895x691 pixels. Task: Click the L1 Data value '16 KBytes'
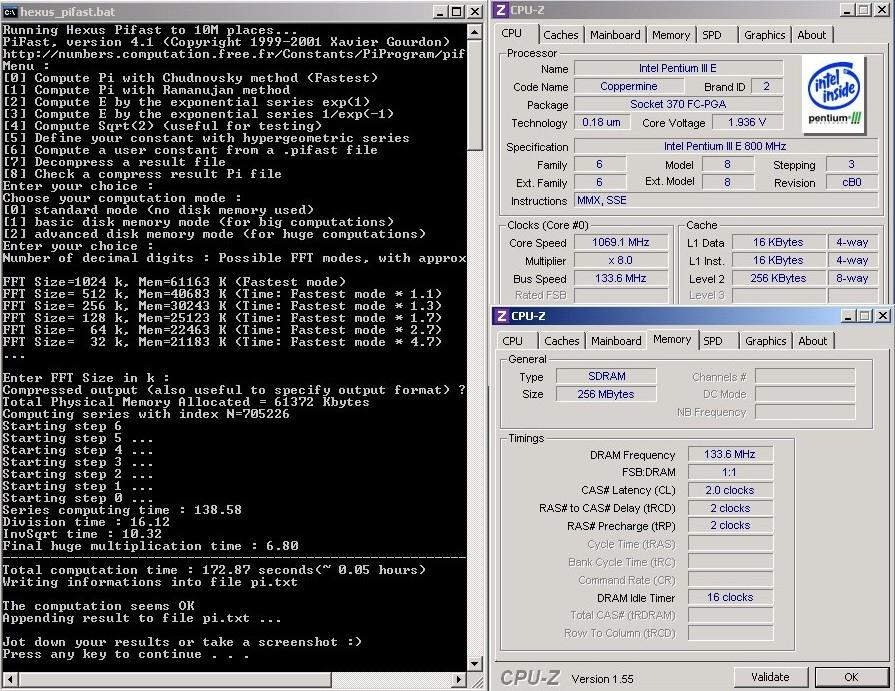click(778, 243)
